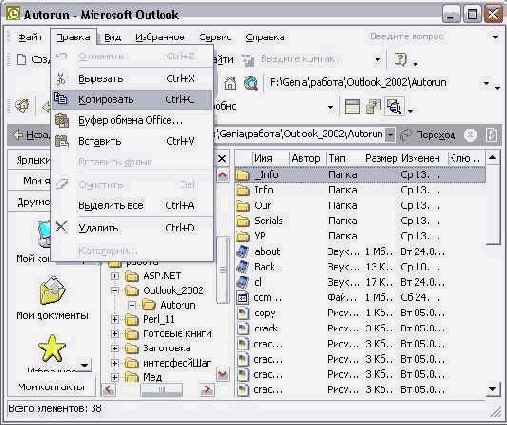Choose Вырезать from the edit menu

132,79
